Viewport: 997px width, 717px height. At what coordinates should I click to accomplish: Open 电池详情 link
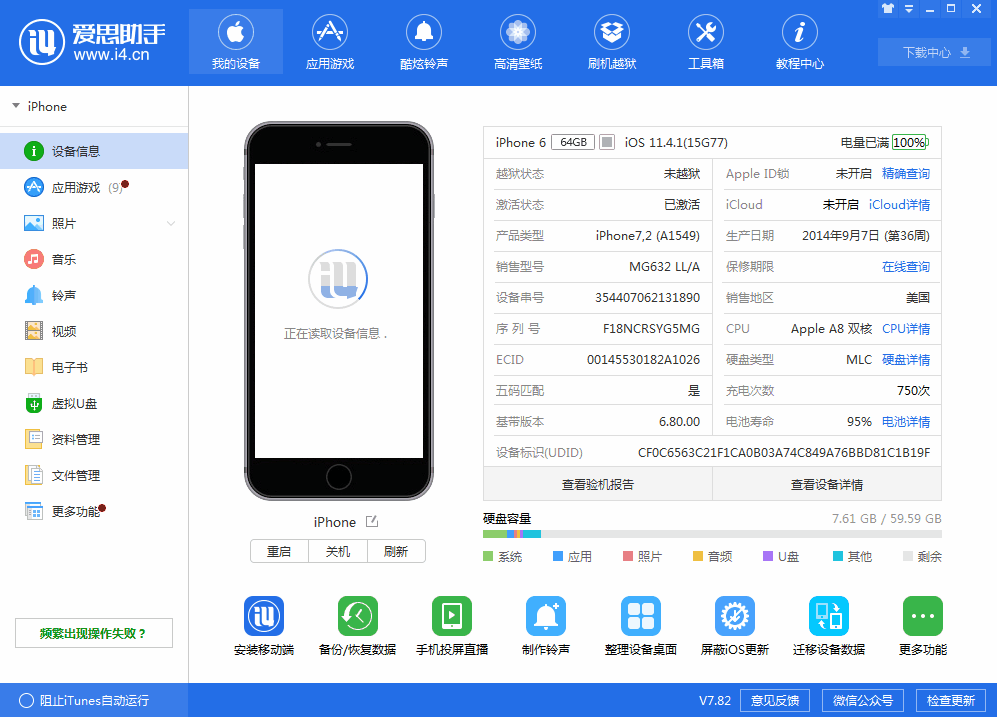(906, 422)
